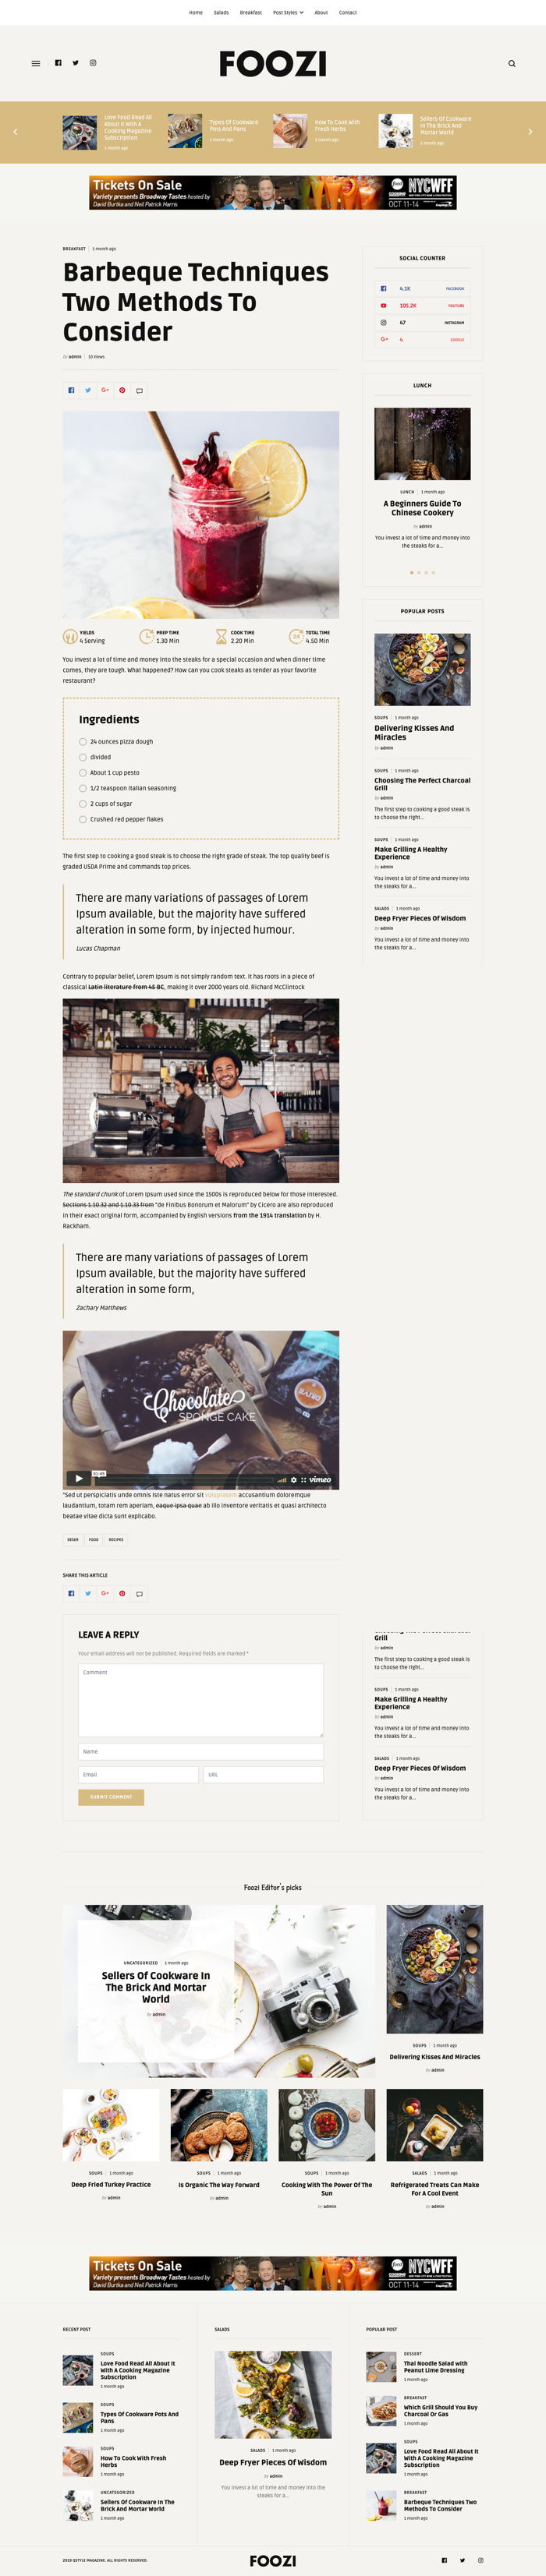The width and height of the screenshot is (546, 2576).
Task: Open the Salads menu item
Action: click(x=221, y=13)
